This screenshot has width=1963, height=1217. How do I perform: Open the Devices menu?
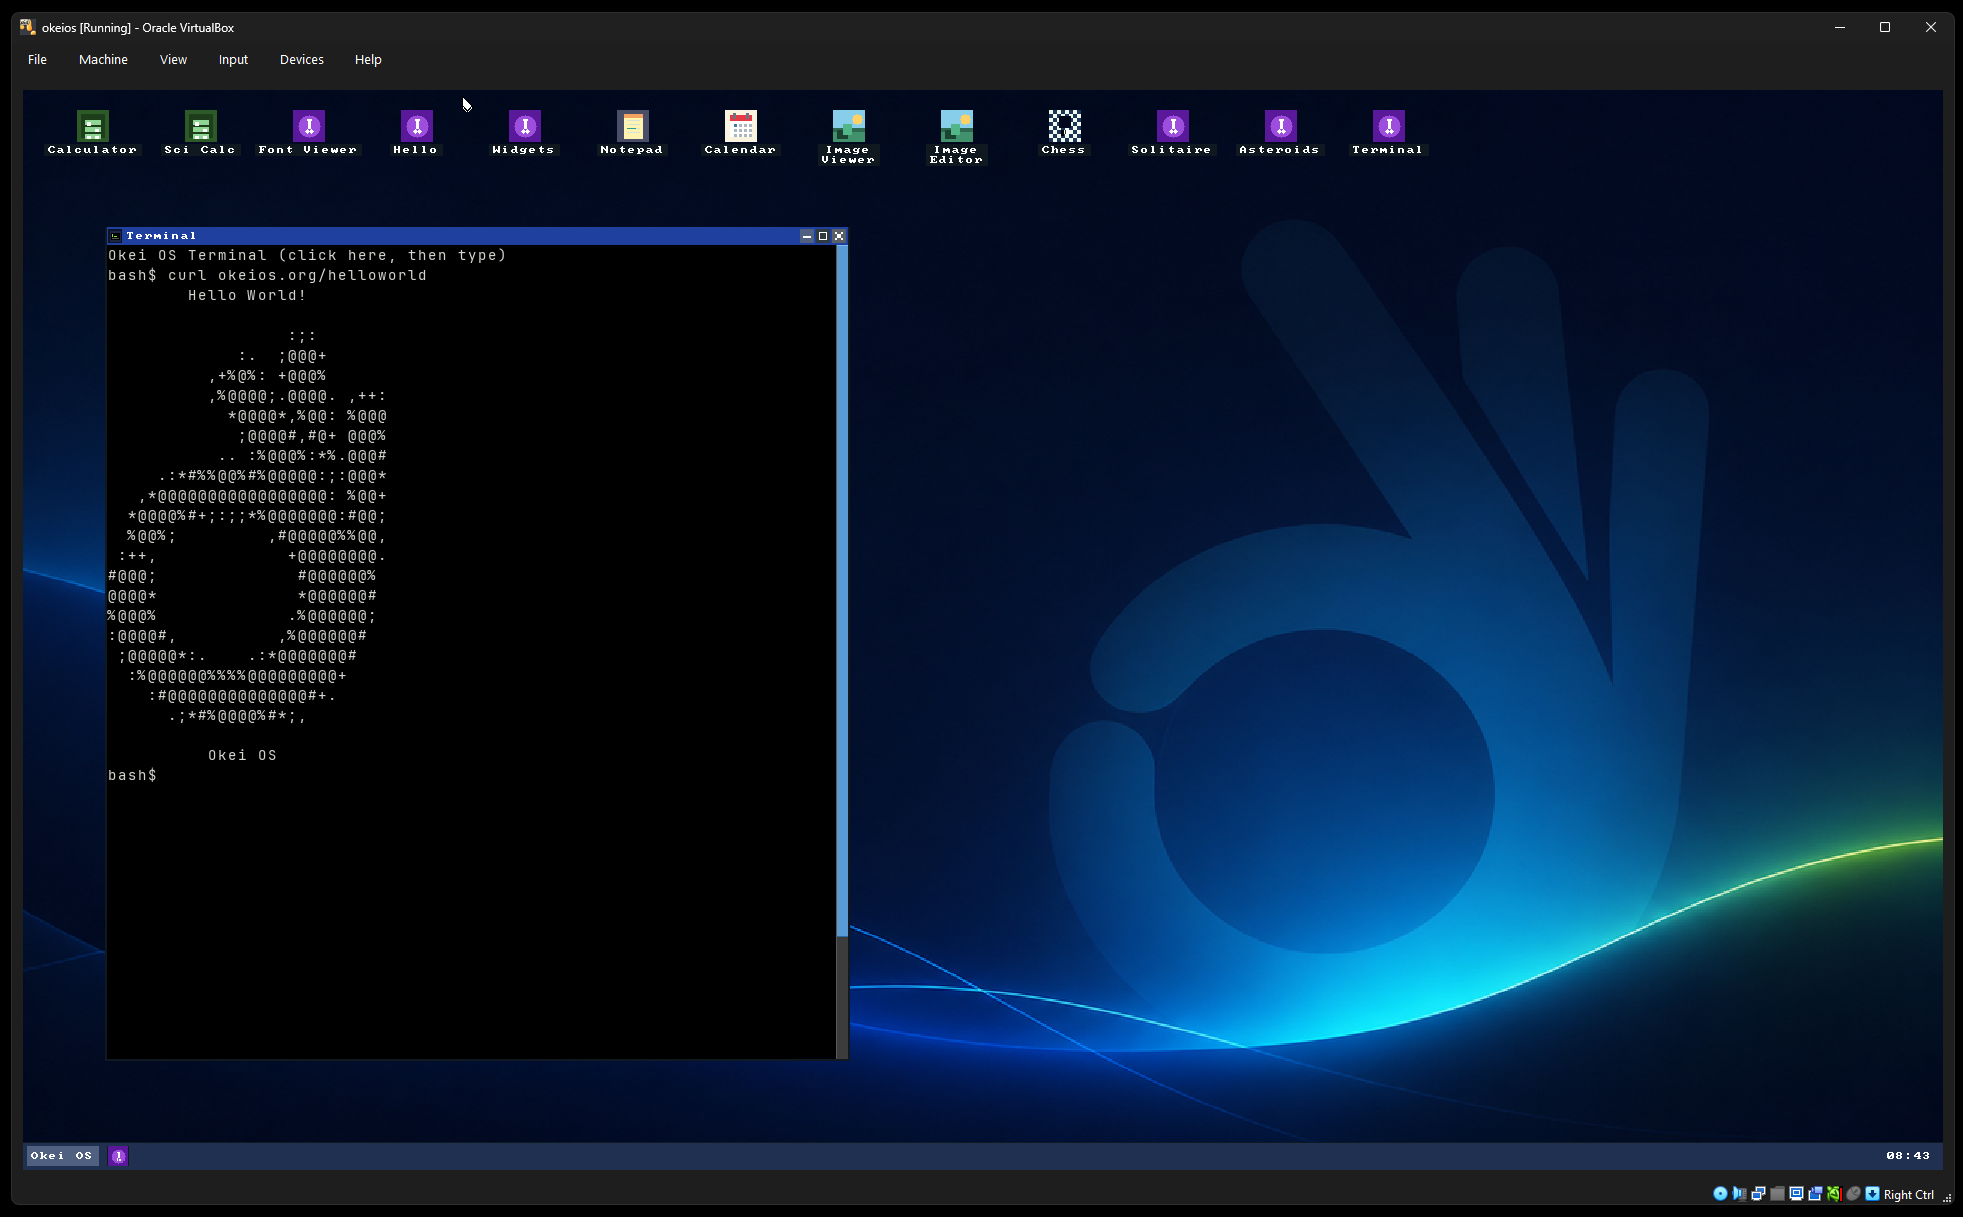pos(302,60)
